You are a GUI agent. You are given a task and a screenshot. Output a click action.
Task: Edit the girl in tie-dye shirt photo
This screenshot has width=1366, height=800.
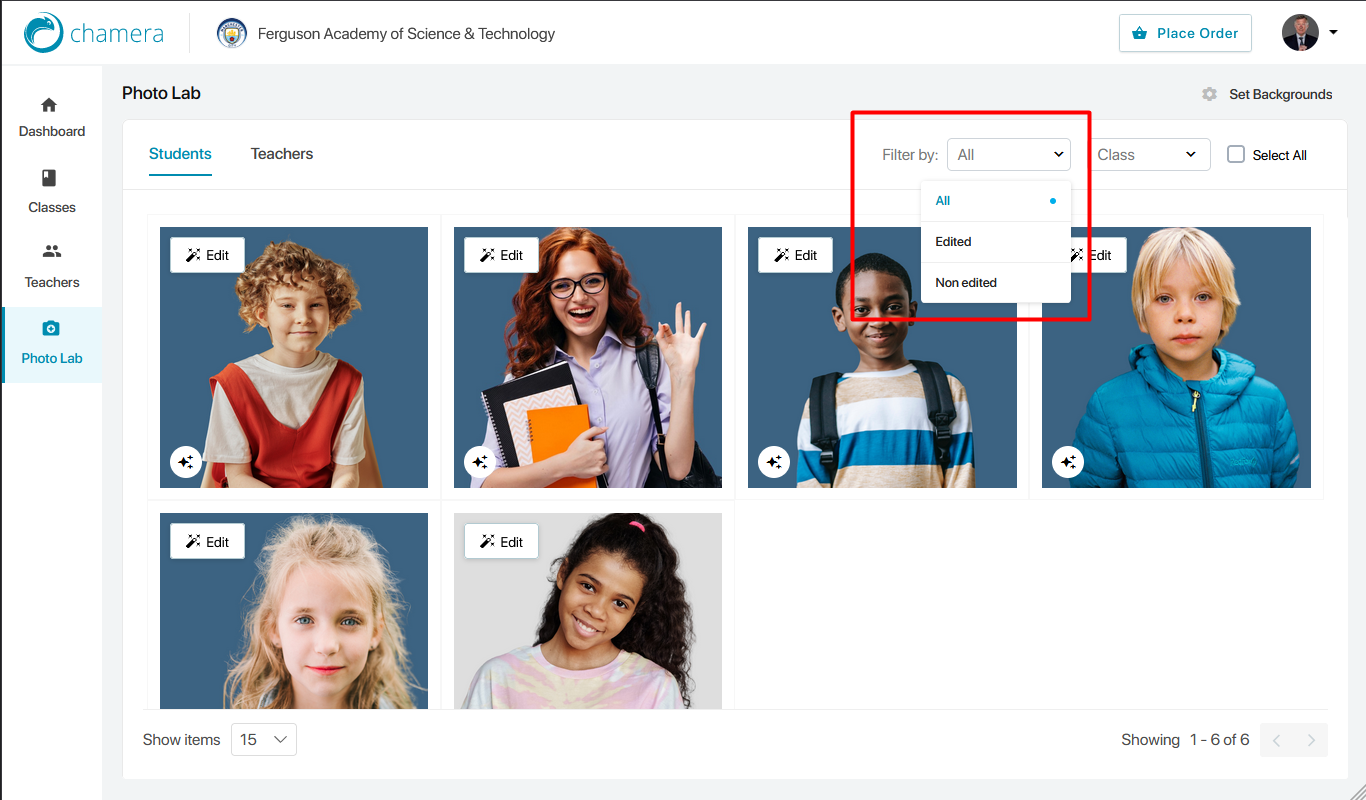[x=501, y=542]
